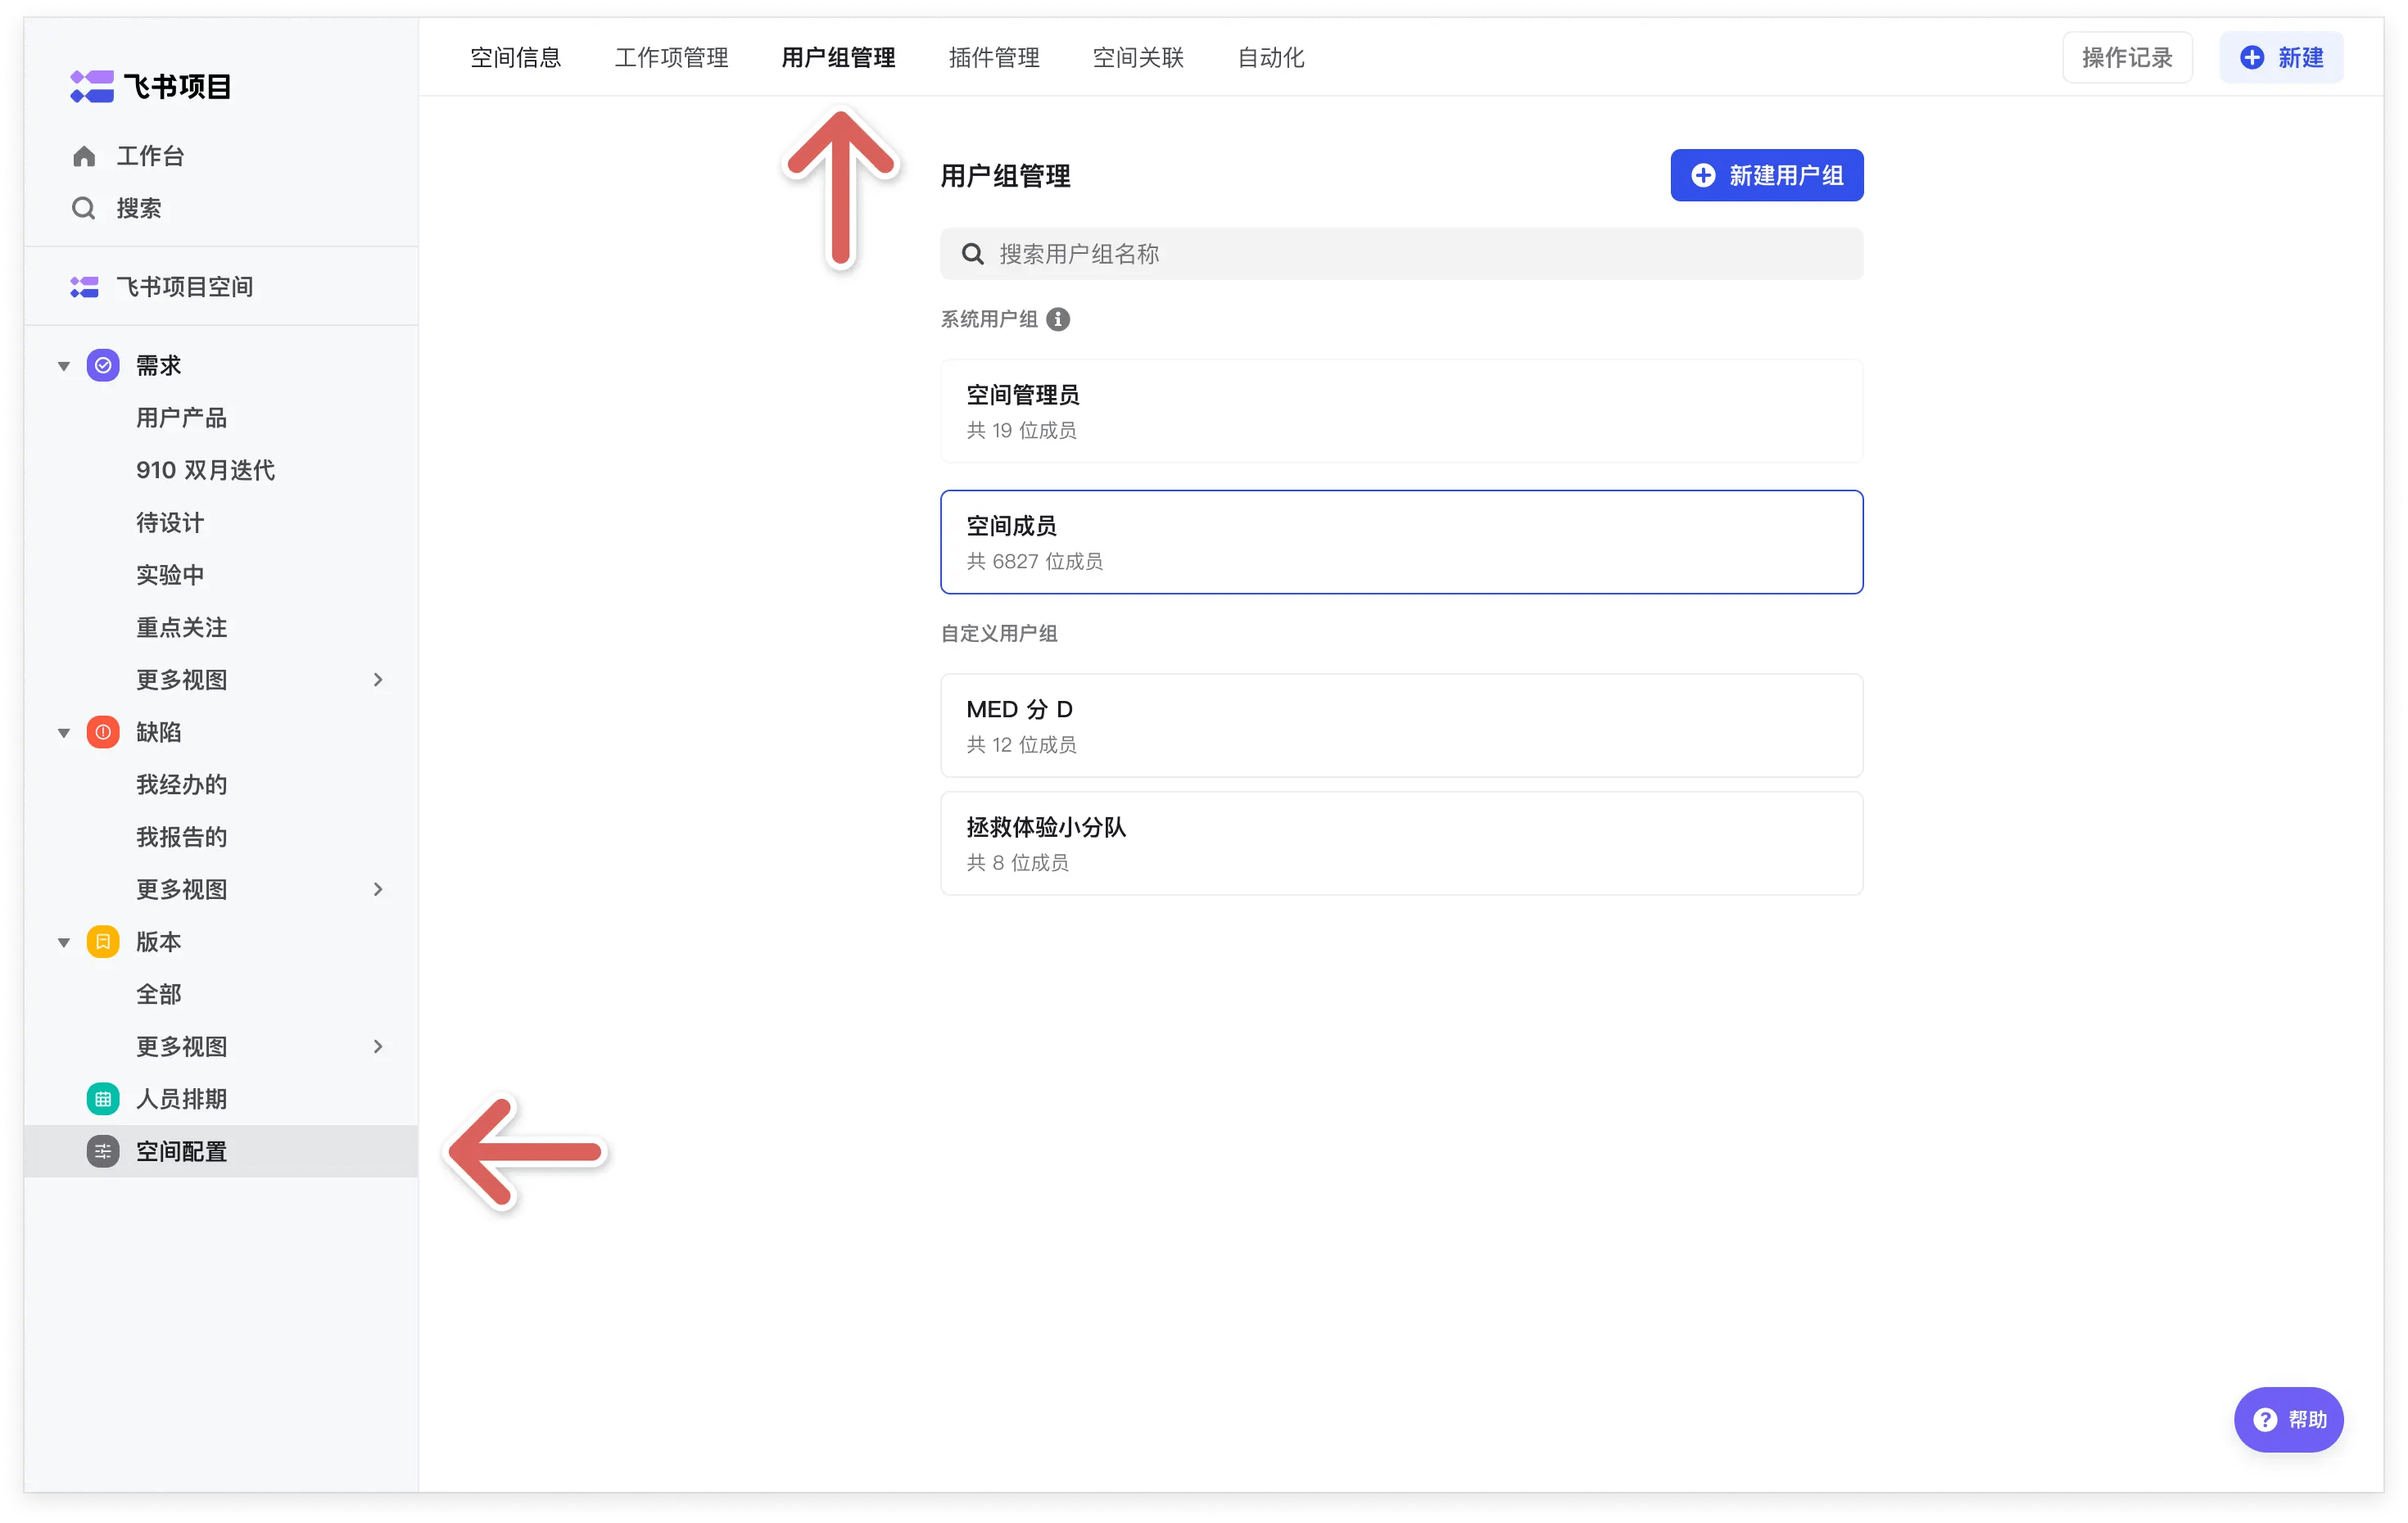Open 飞书项目空间 in sidebar

[184, 287]
